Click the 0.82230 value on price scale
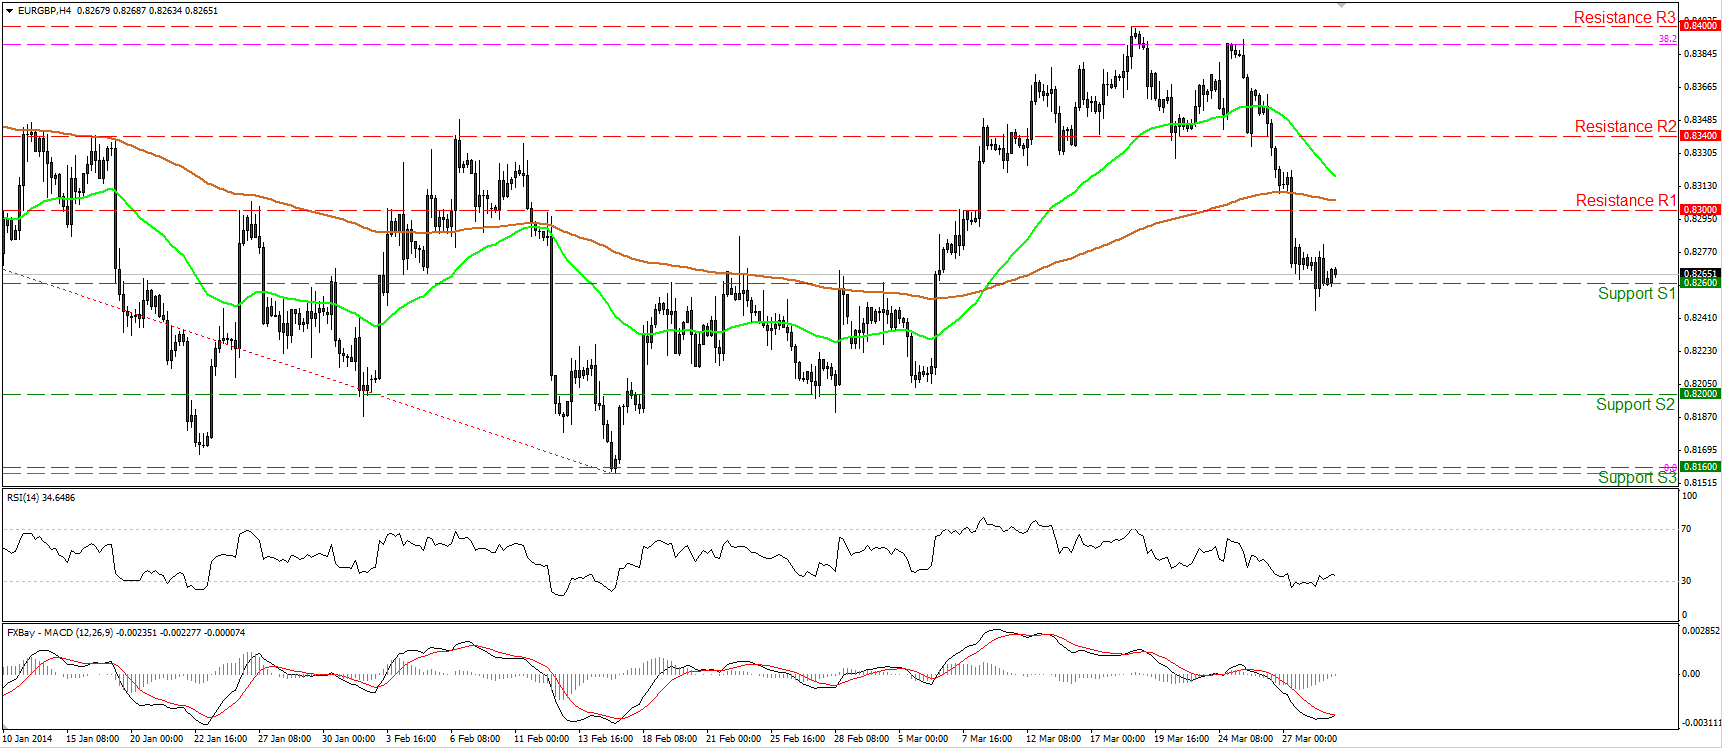Viewport: 1722px width, 749px height. [1700, 351]
